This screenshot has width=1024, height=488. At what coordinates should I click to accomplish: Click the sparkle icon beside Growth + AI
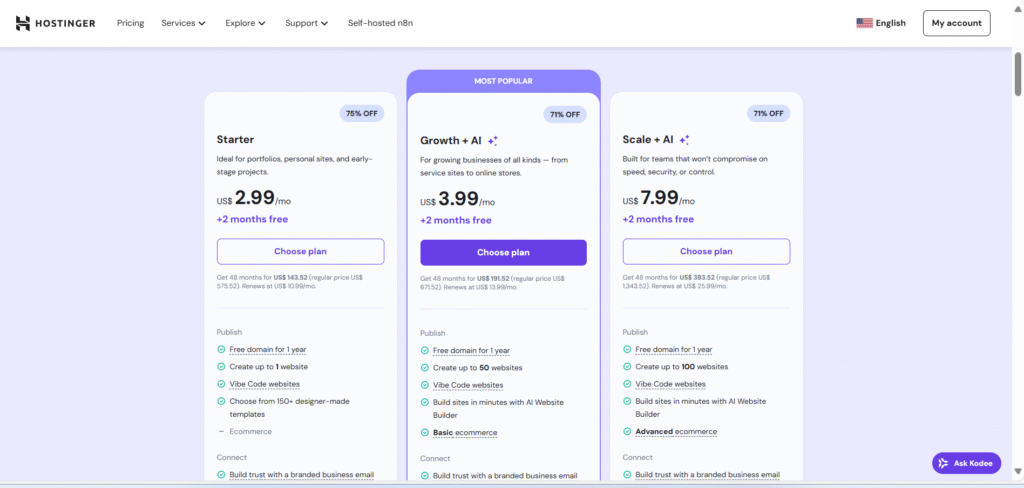[493, 141]
